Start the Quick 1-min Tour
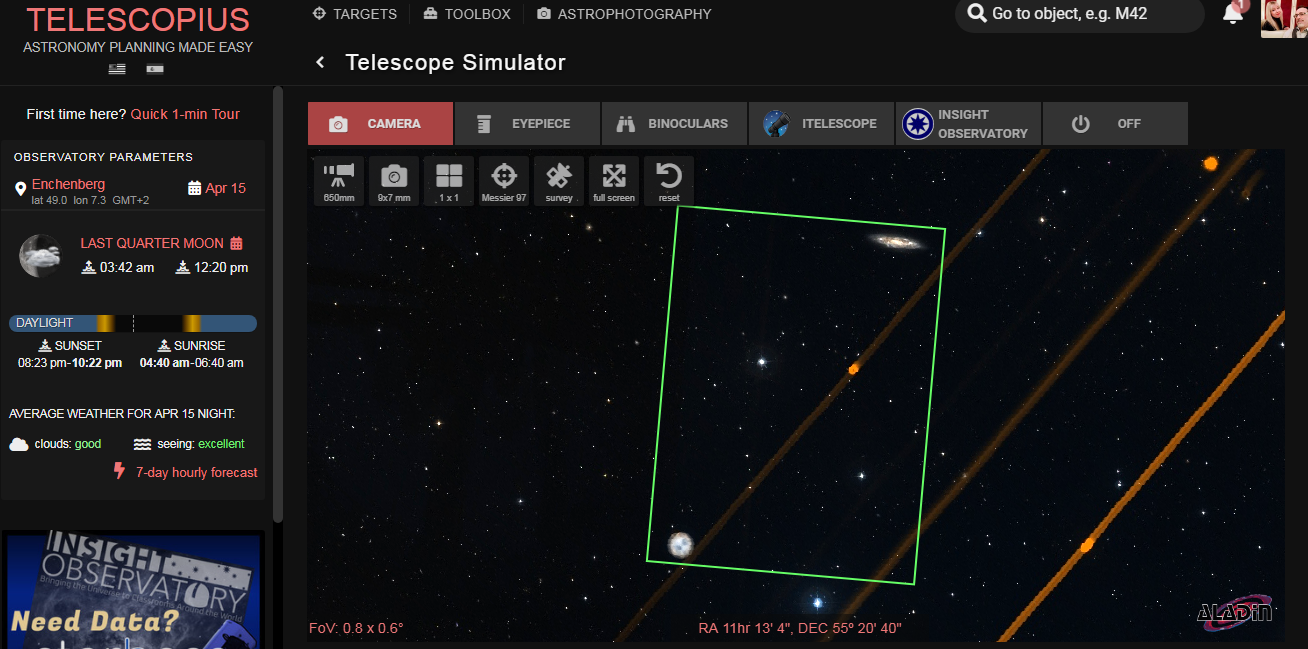 185,114
